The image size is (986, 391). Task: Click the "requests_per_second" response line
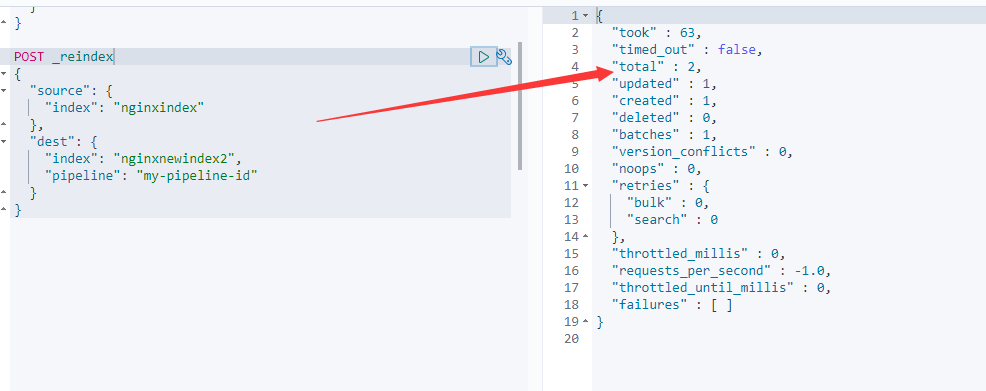coord(721,271)
